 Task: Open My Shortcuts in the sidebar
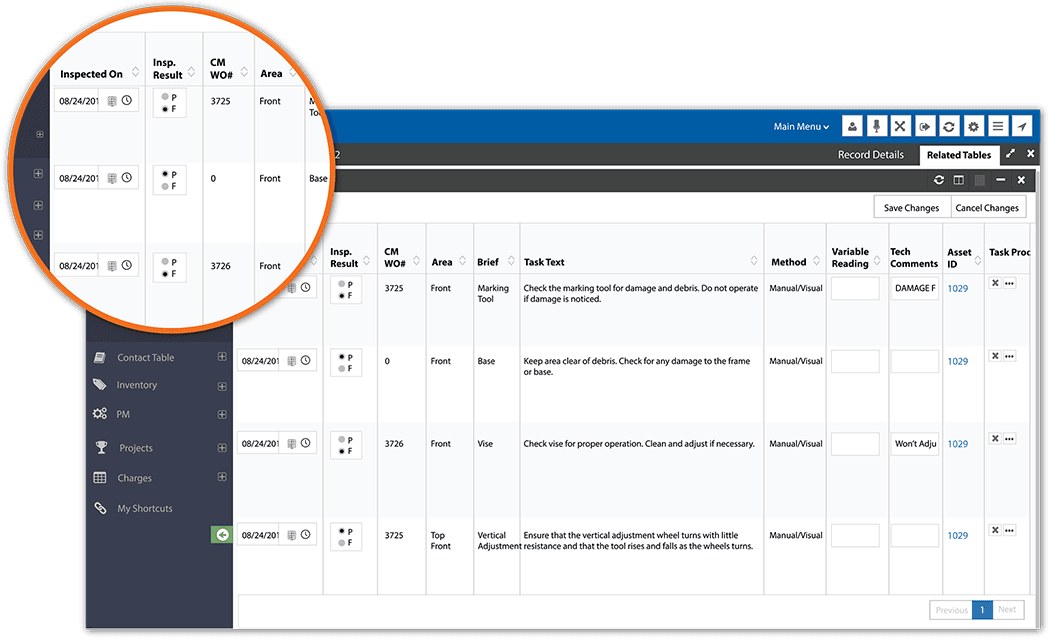(x=145, y=509)
